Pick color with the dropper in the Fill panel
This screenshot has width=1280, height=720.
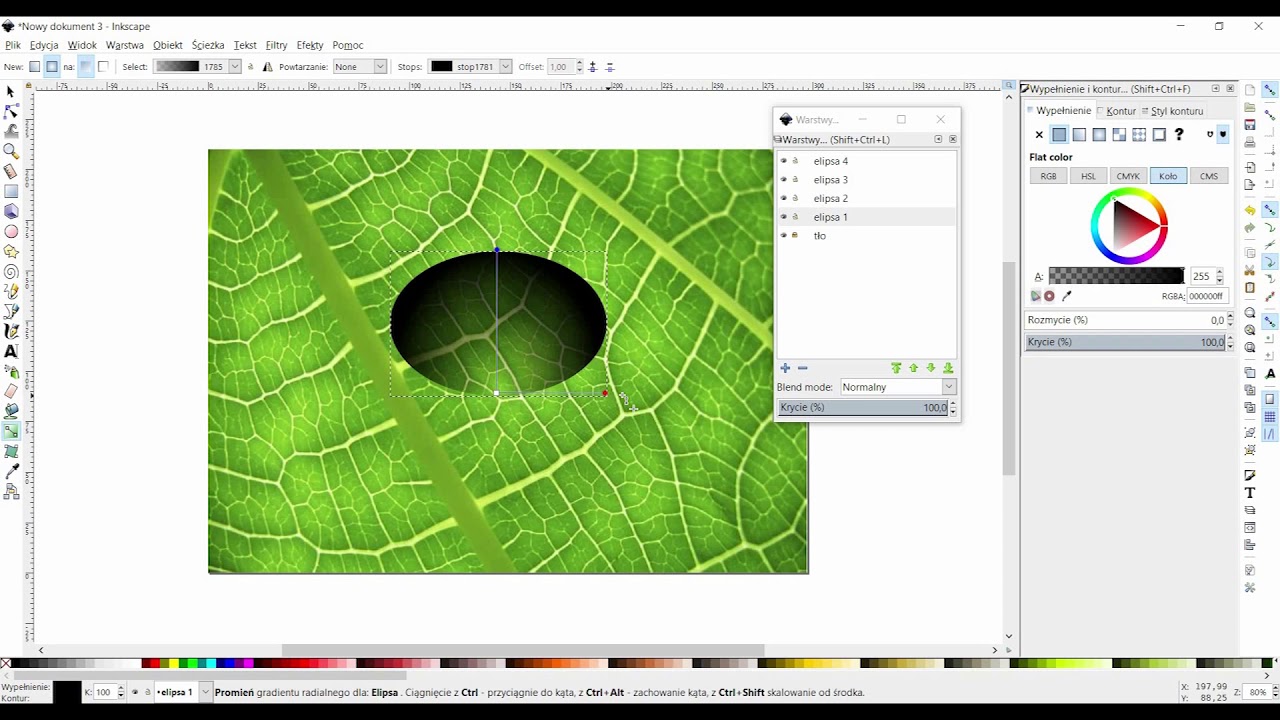tap(1066, 296)
